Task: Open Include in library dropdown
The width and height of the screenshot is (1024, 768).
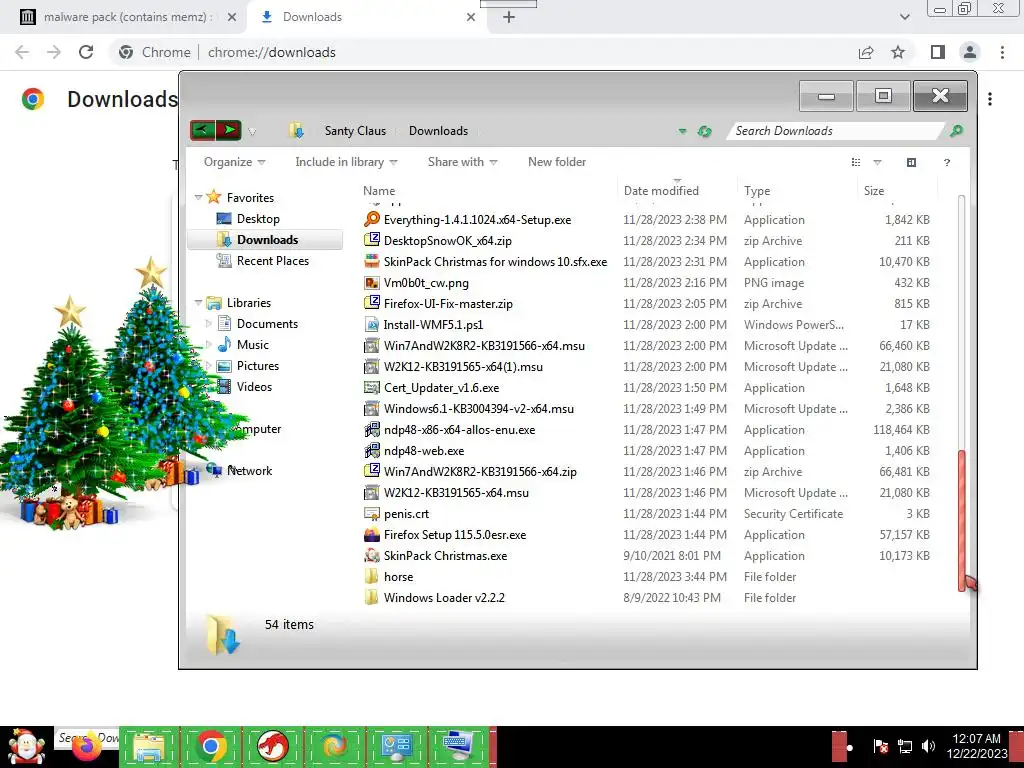Action: tap(346, 162)
